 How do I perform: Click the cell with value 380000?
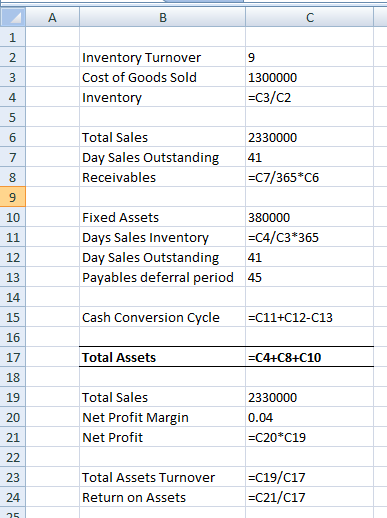(x=310, y=217)
